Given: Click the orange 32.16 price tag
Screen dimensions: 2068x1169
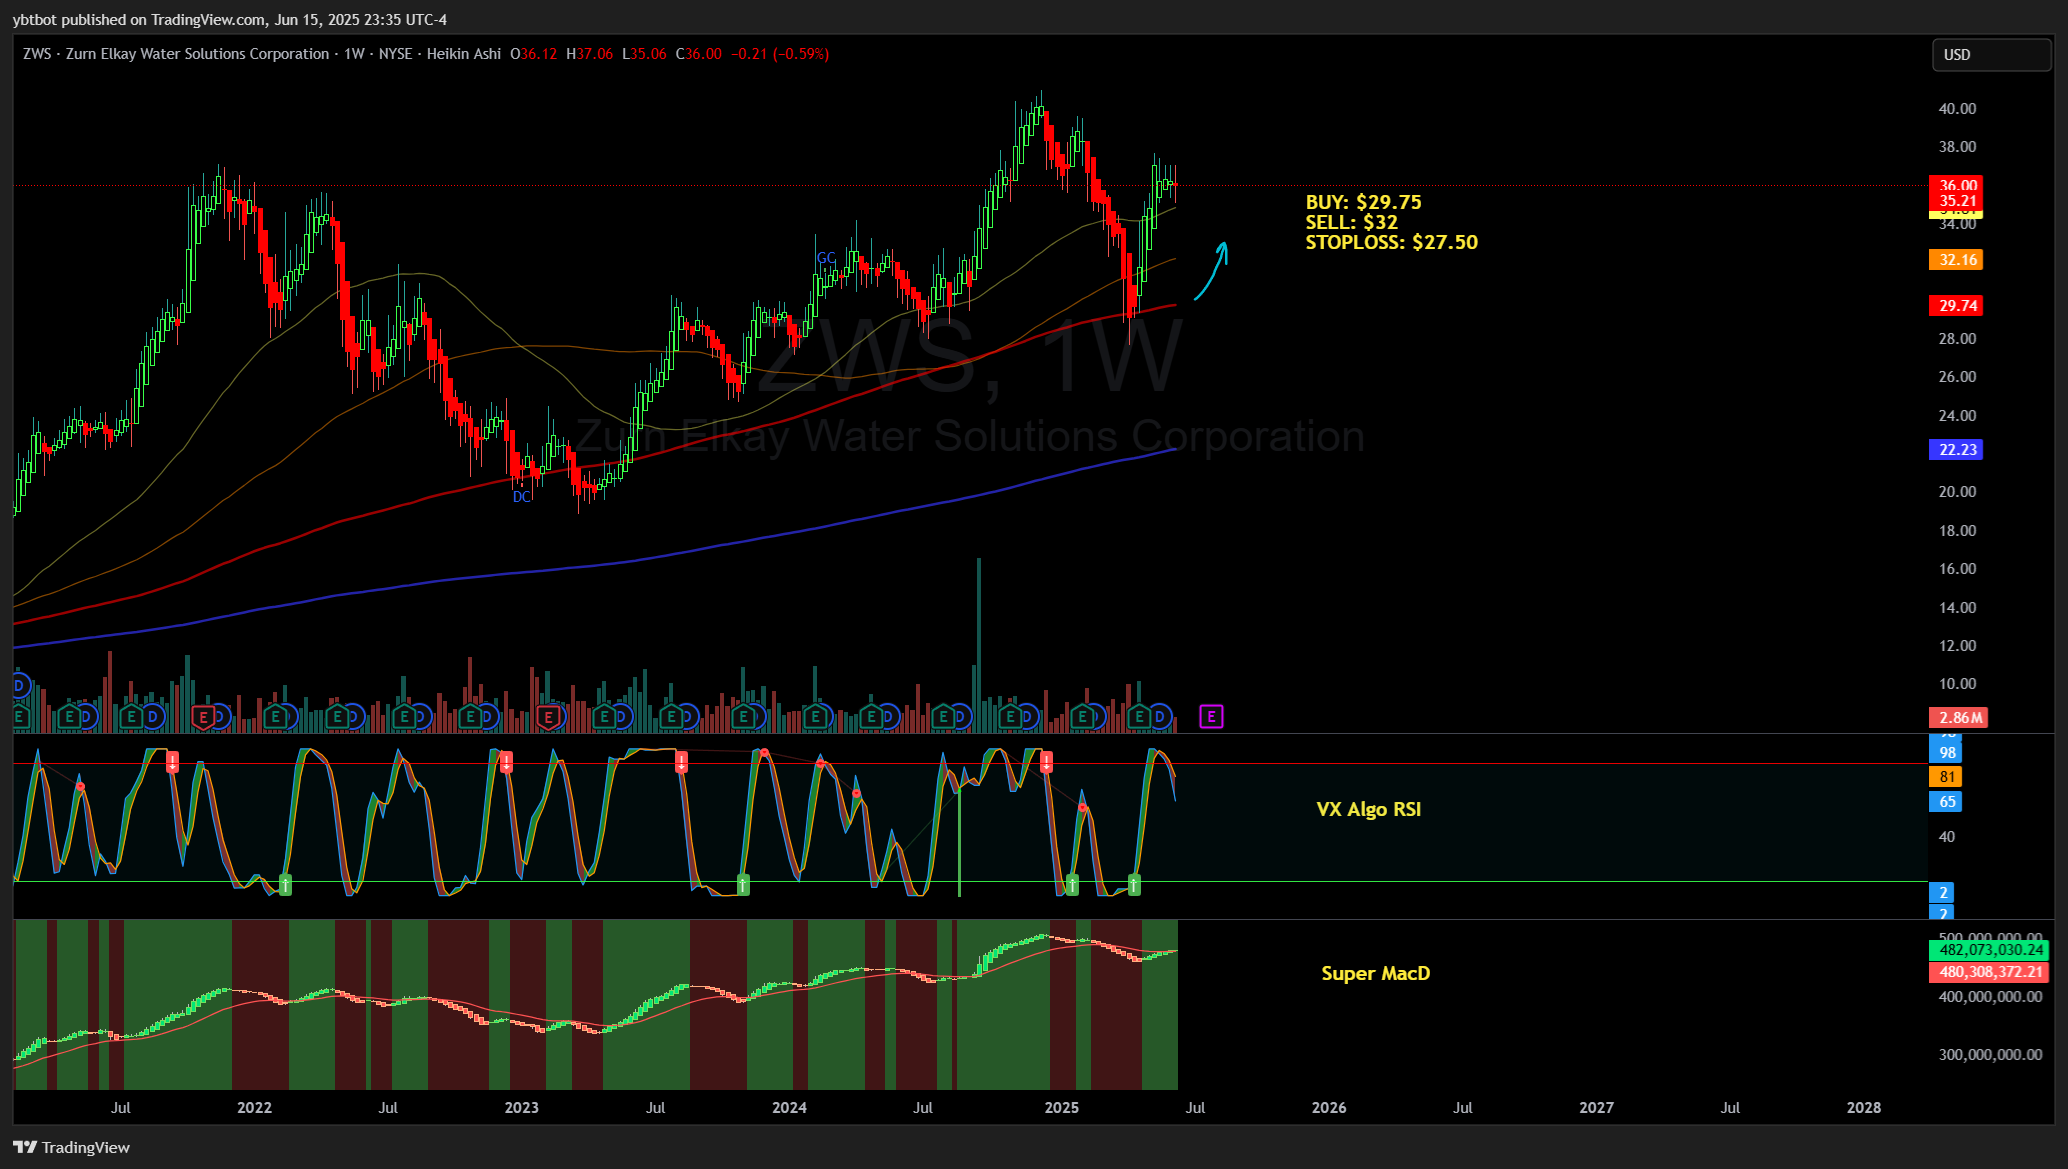Looking at the screenshot, I should coord(1956,260).
